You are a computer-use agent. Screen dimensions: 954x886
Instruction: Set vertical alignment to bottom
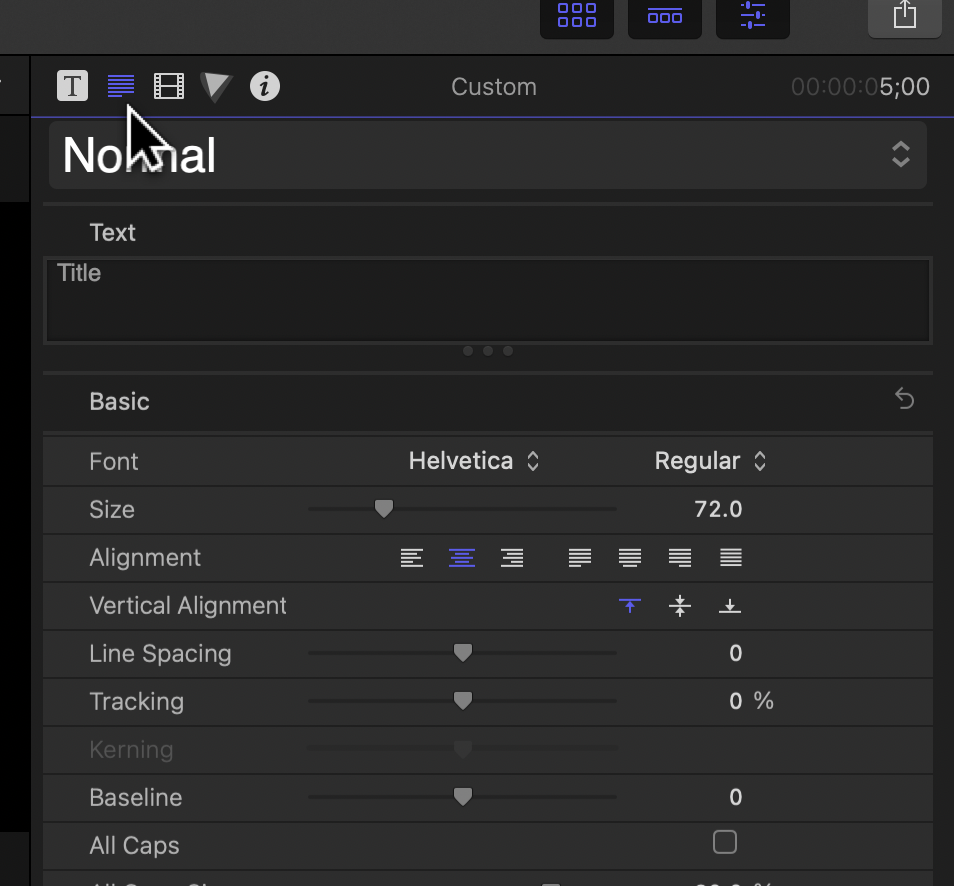[730, 606]
